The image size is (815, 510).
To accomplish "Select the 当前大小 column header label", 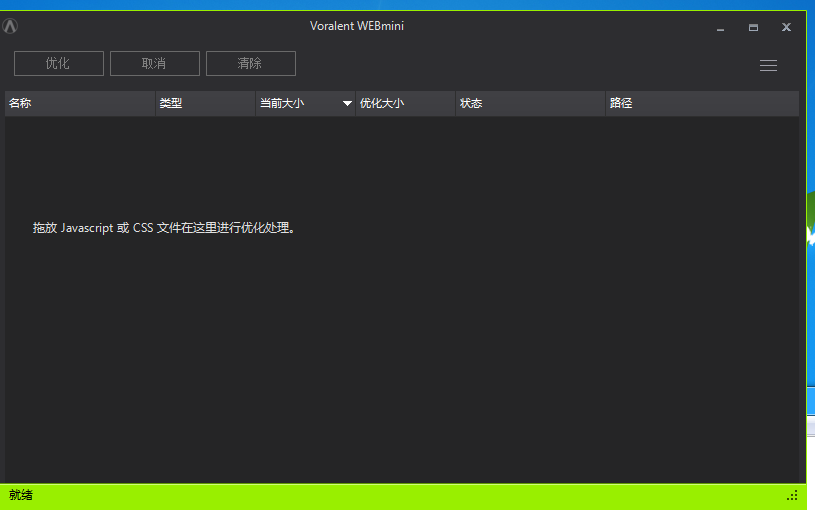I will coord(282,103).
